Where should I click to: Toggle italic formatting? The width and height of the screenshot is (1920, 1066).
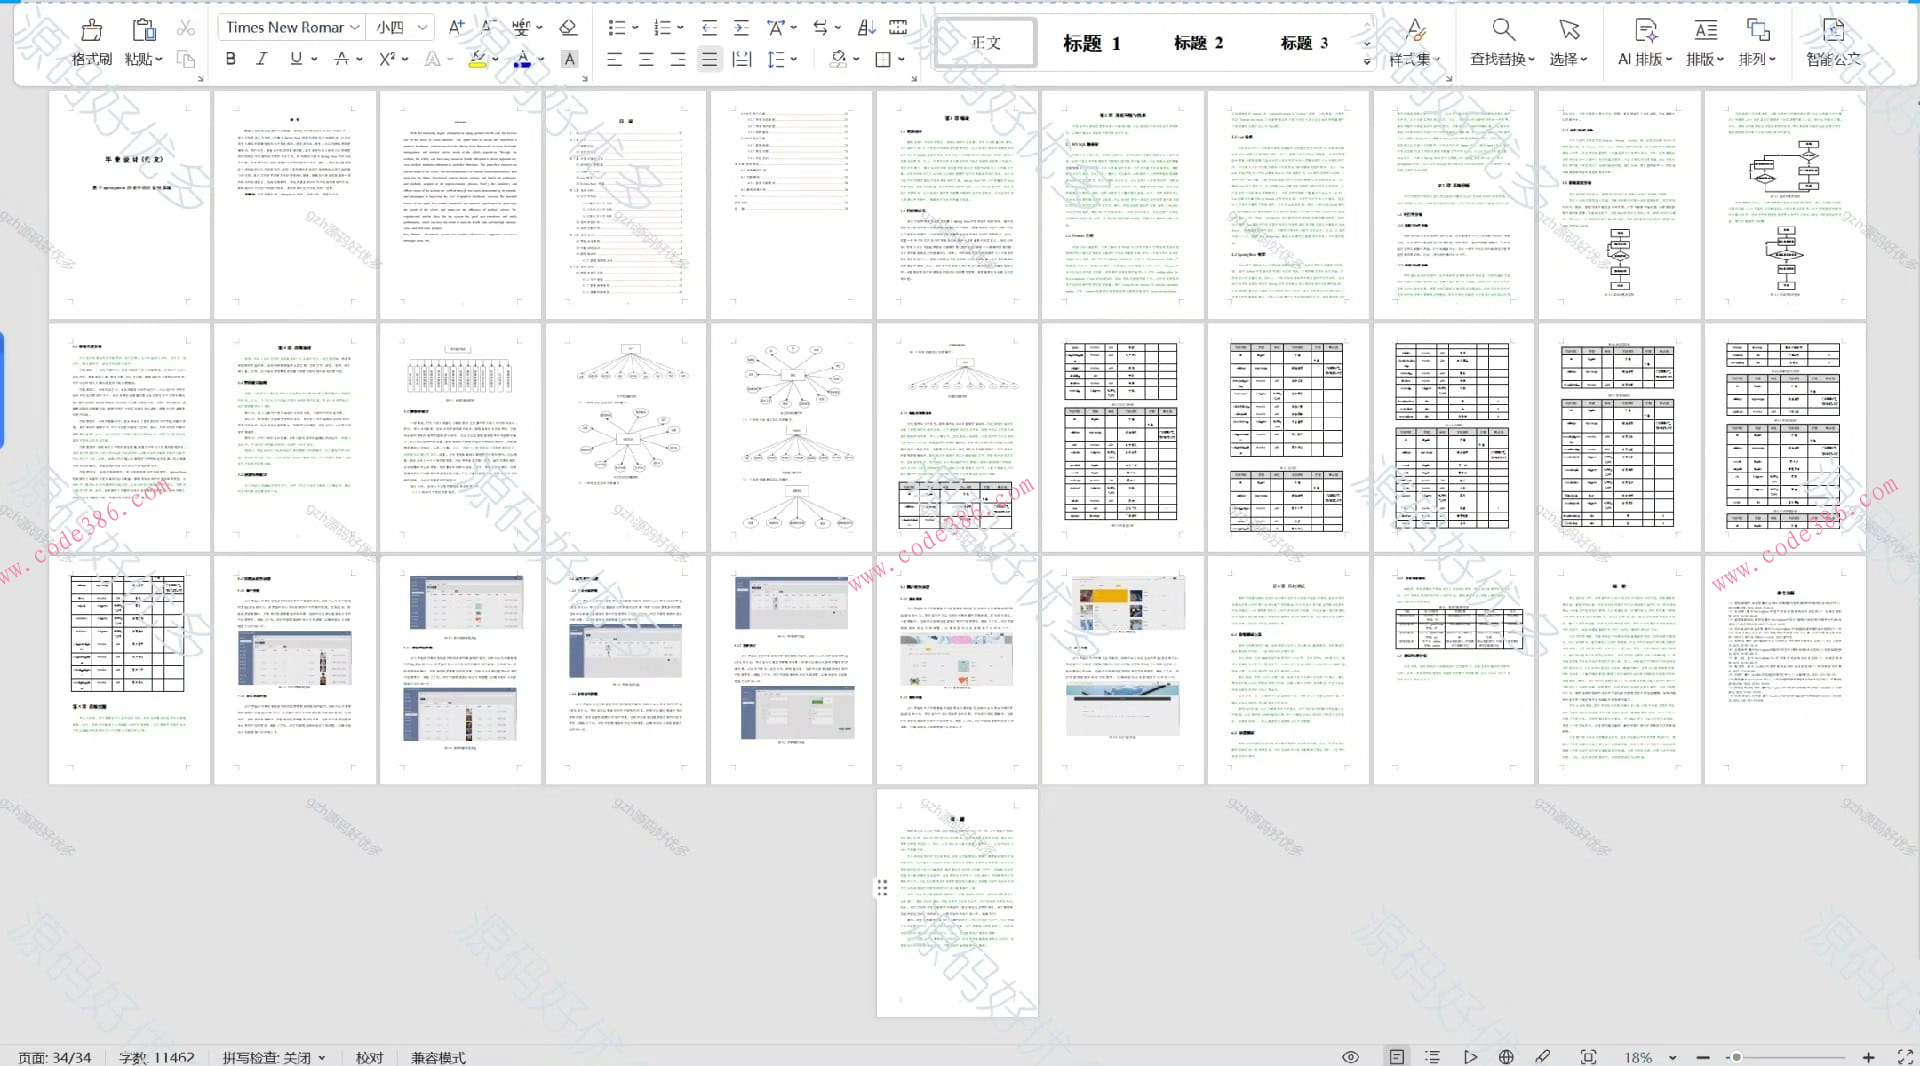tap(262, 59)
